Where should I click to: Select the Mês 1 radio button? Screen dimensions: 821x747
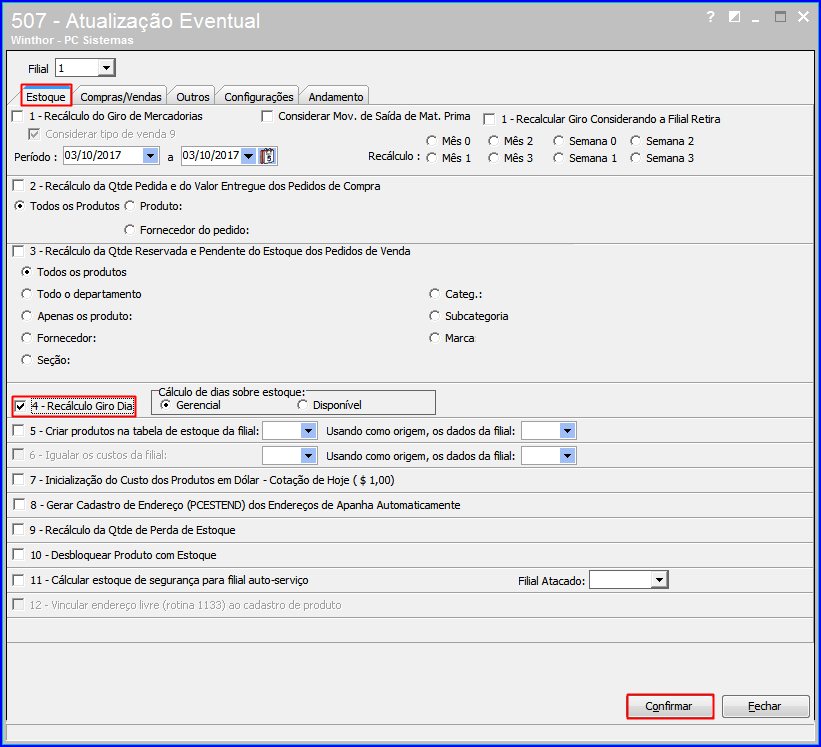click(431, 158)
